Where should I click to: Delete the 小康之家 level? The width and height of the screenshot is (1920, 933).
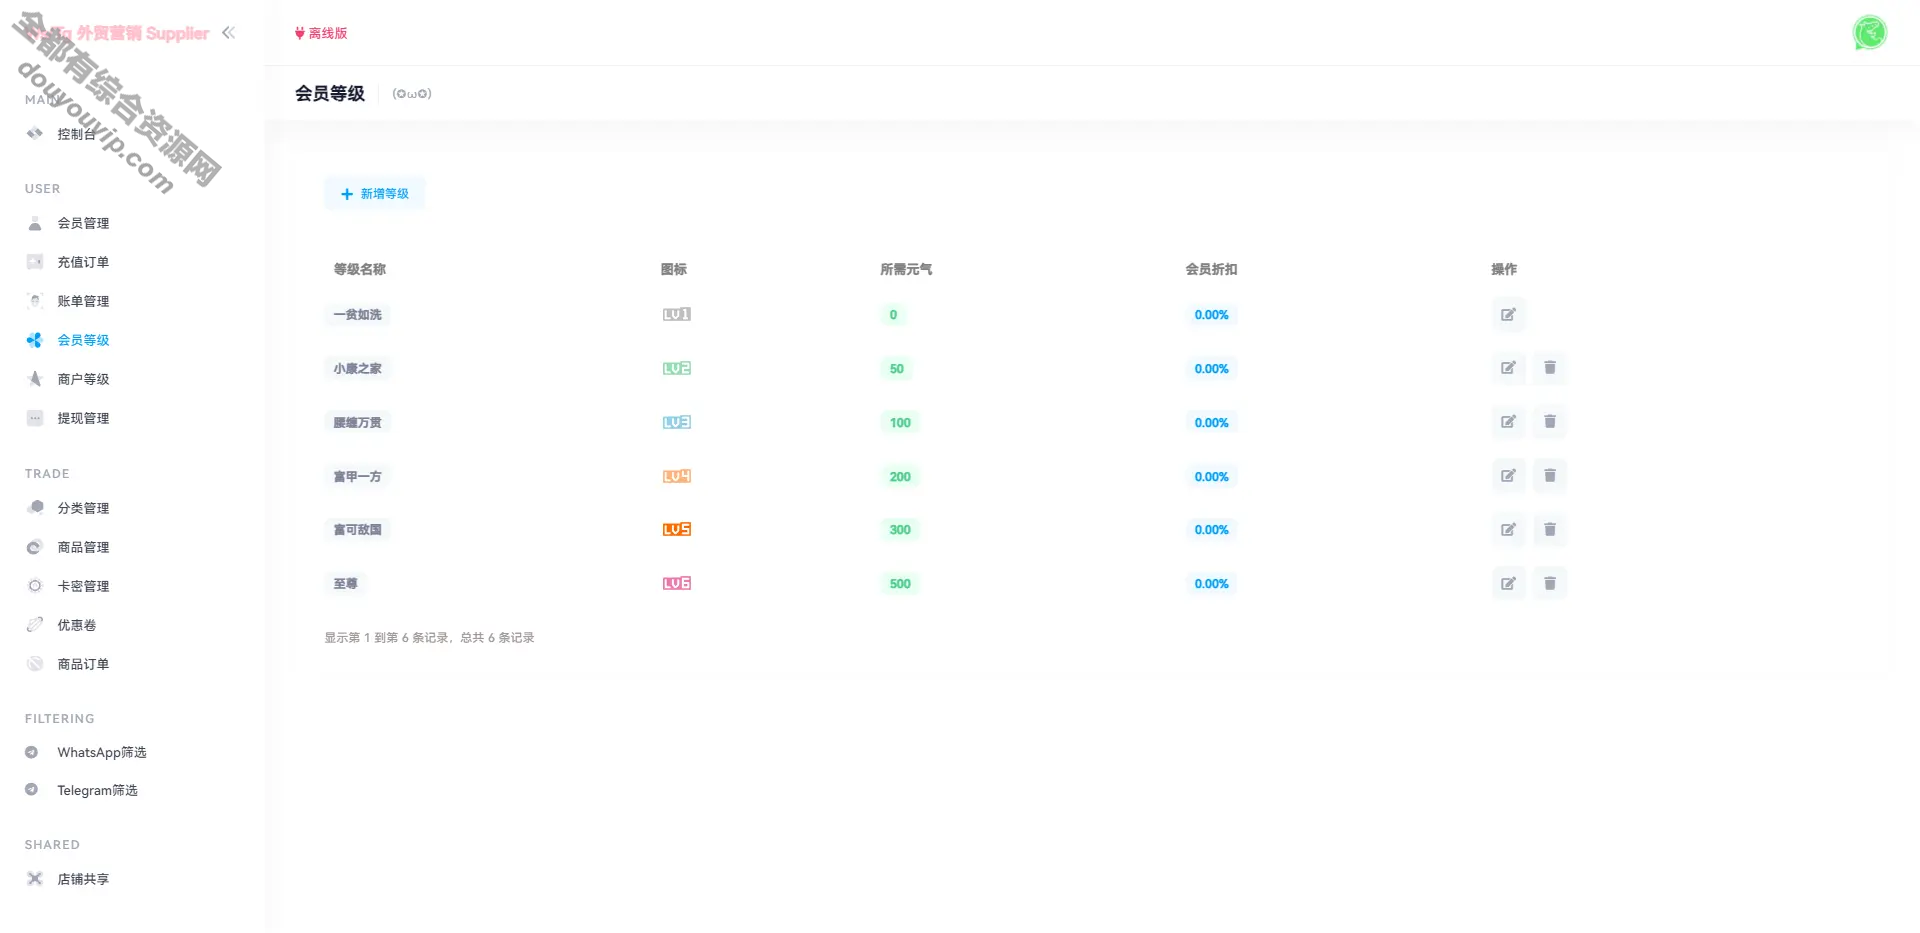(1550, 368)
